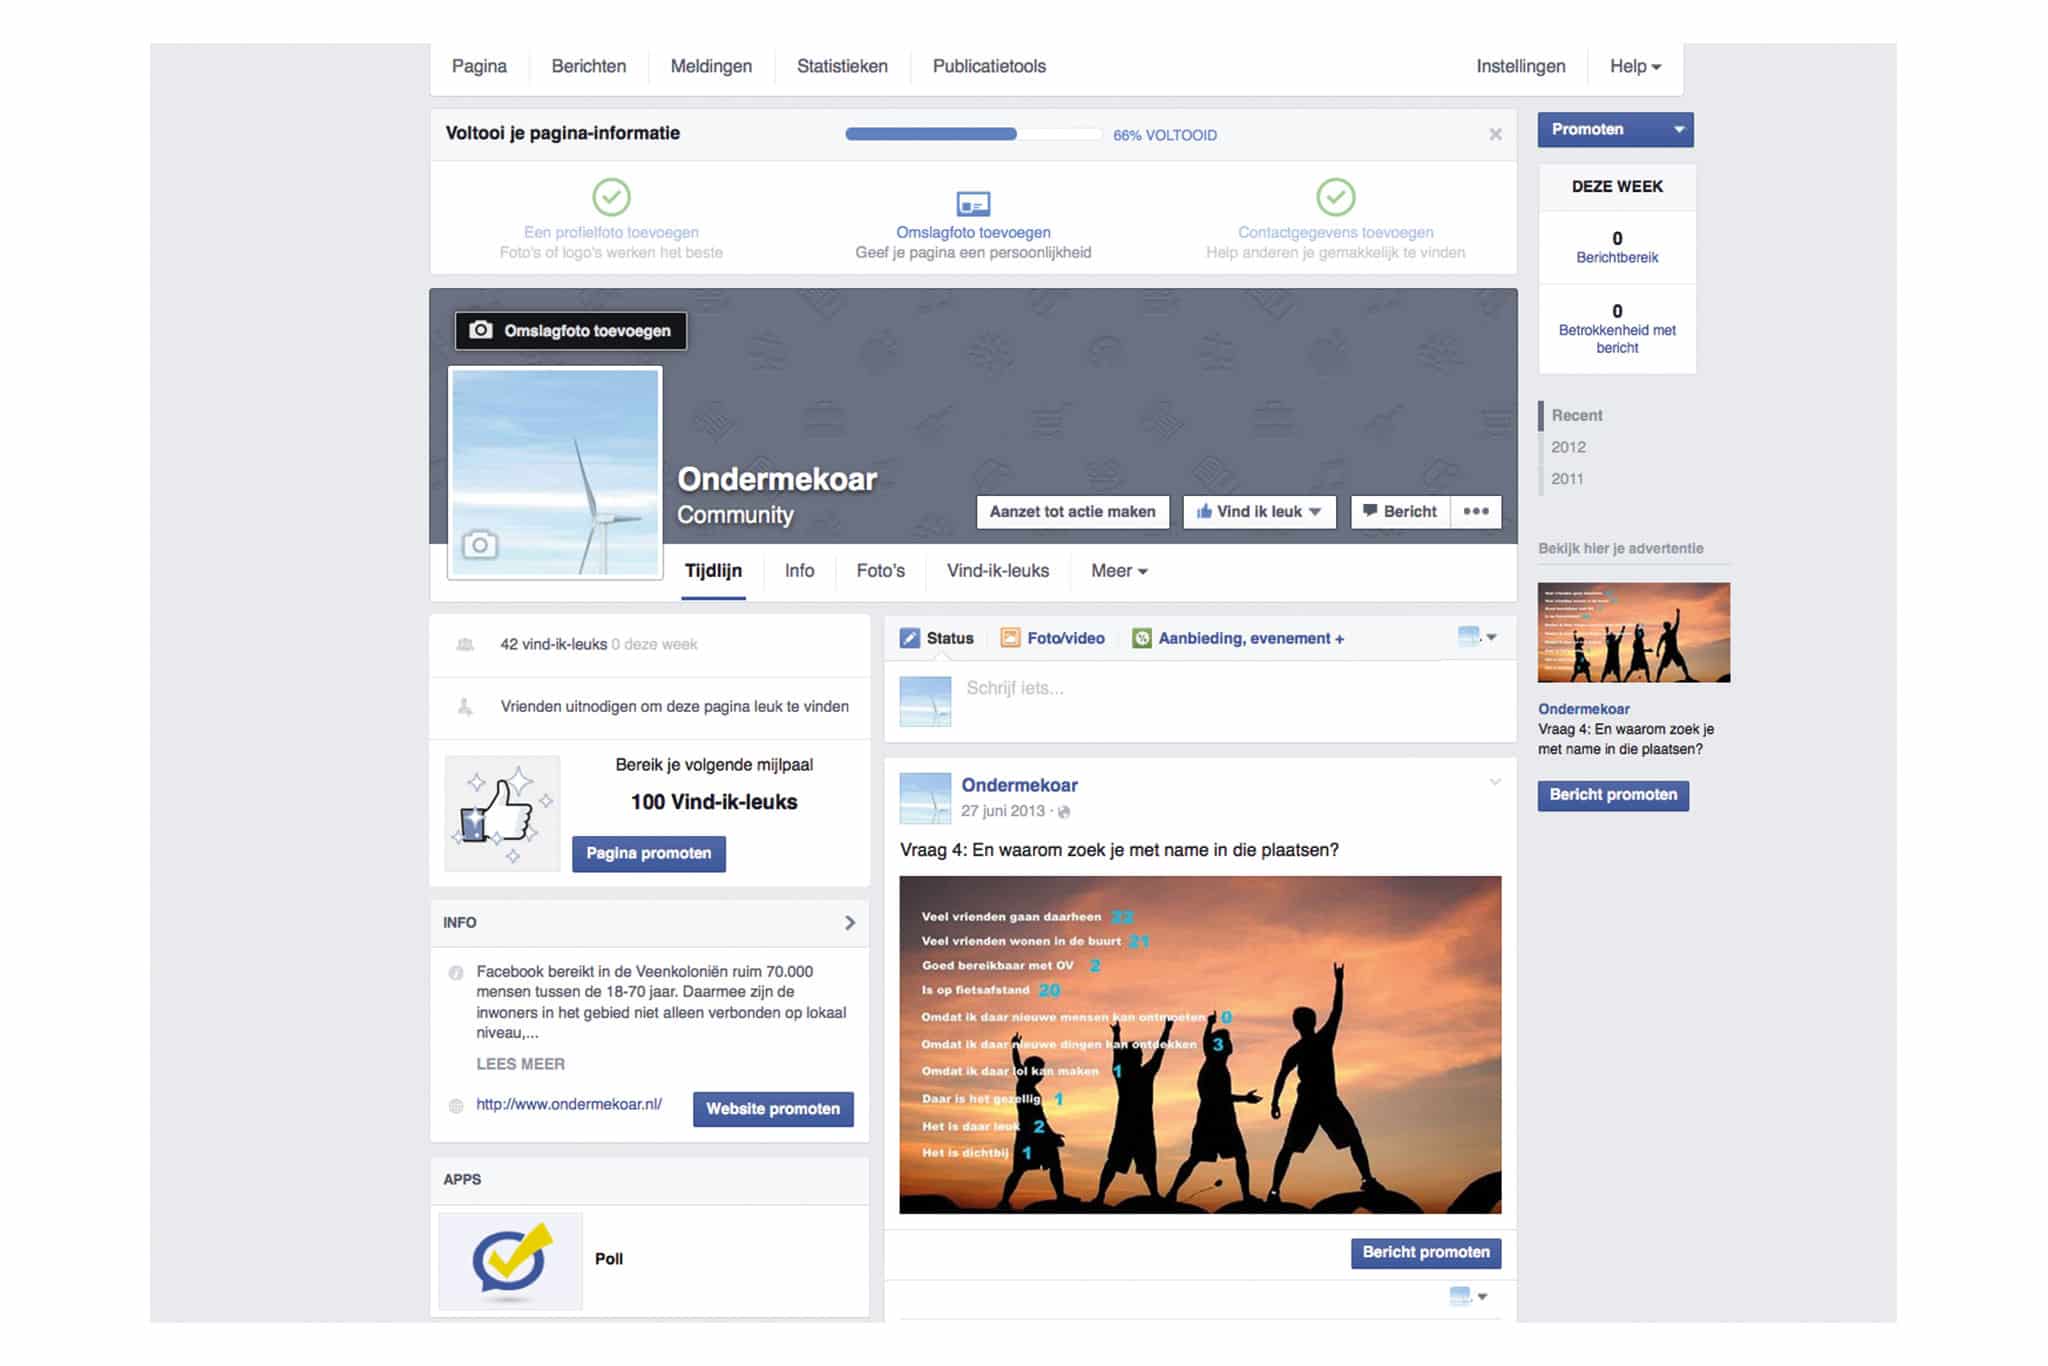Click Vrienden uitnodigen om deze pagina link
Viewport: 2048px width, 1366px height.
click(675, 707)
